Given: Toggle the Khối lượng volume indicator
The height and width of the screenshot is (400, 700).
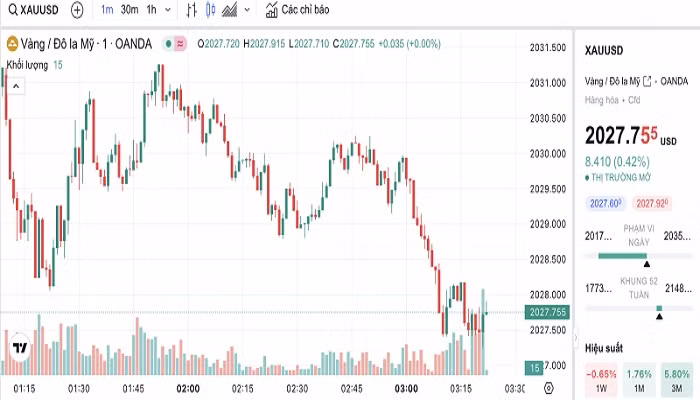Looking at the screenshot, I should pyautogui.click(x=28, y=65).
